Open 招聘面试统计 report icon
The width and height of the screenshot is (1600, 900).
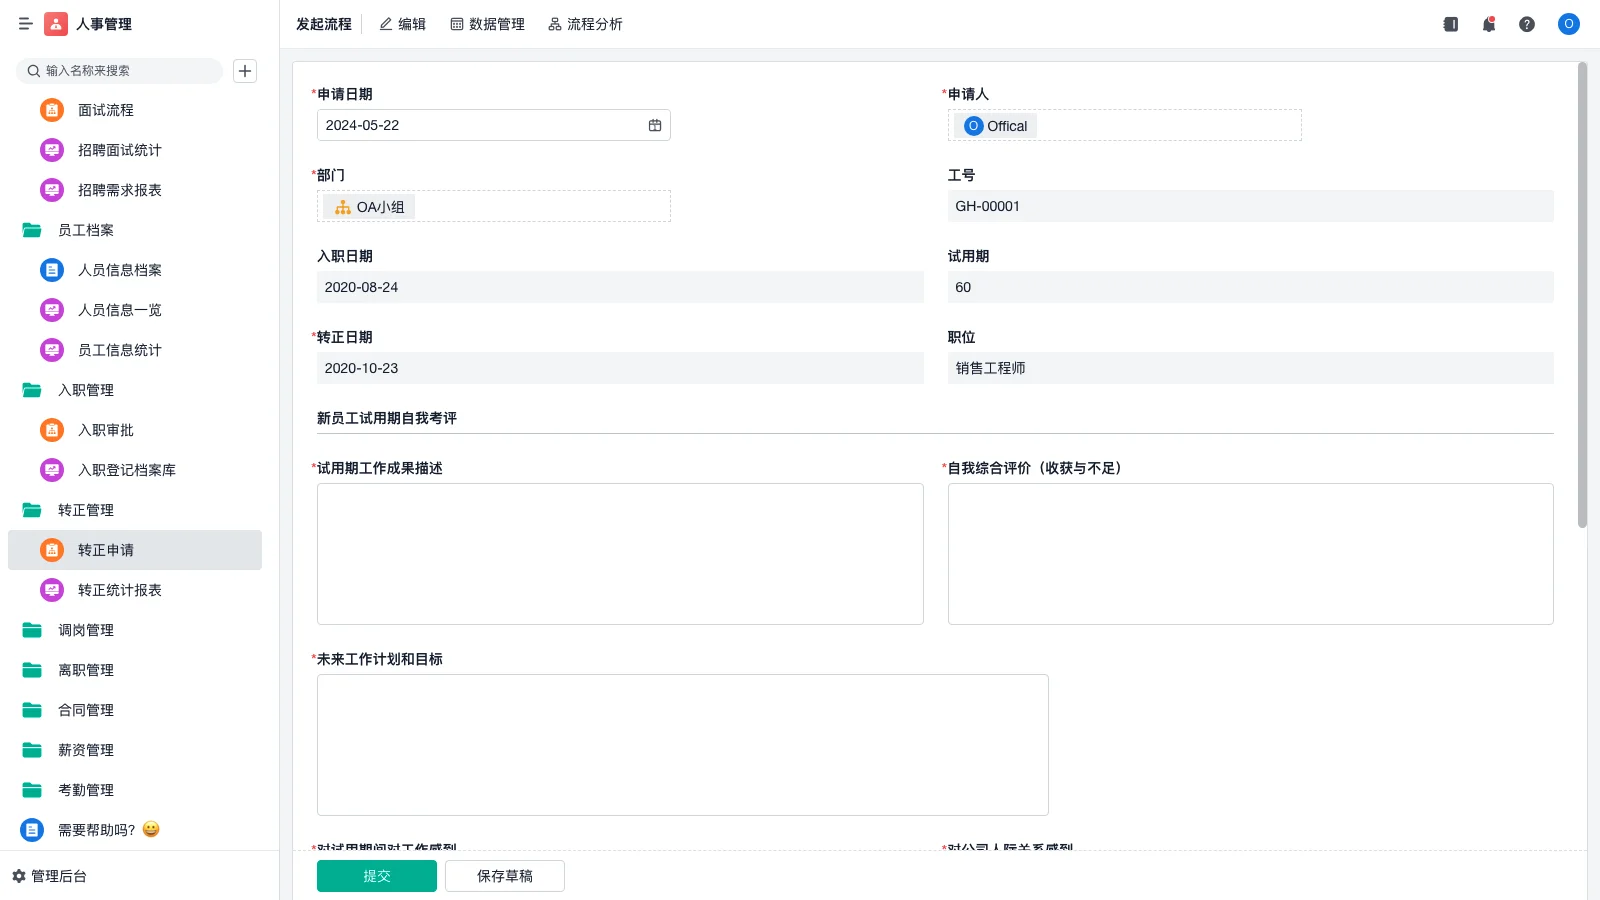coord(51,150)
